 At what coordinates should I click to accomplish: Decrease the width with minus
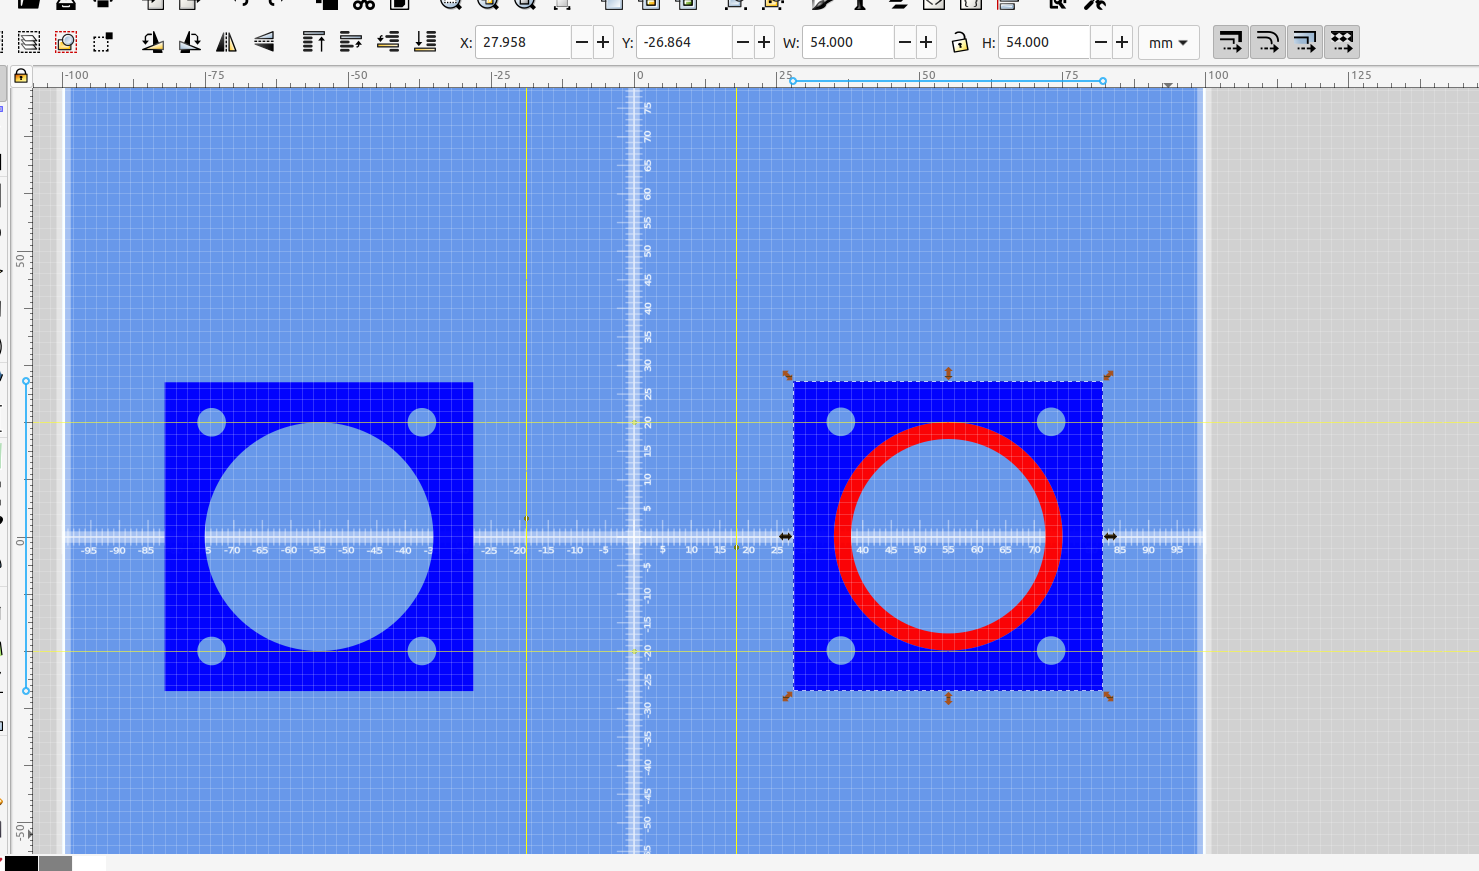coord(905,42)
